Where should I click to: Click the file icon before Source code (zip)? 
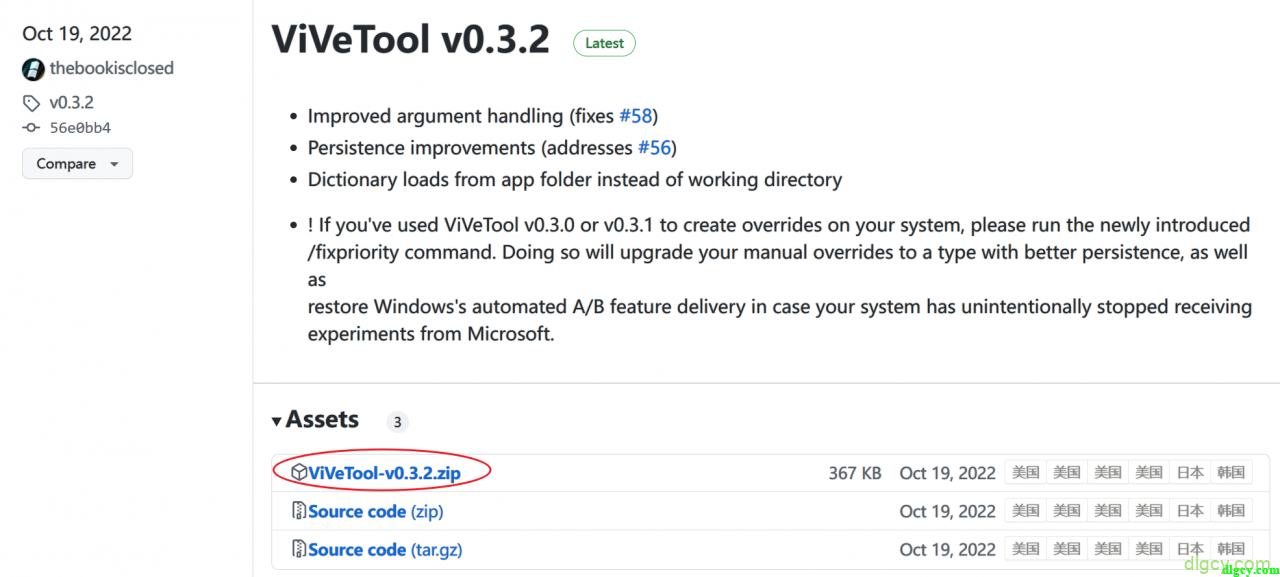tap(298, 511)
